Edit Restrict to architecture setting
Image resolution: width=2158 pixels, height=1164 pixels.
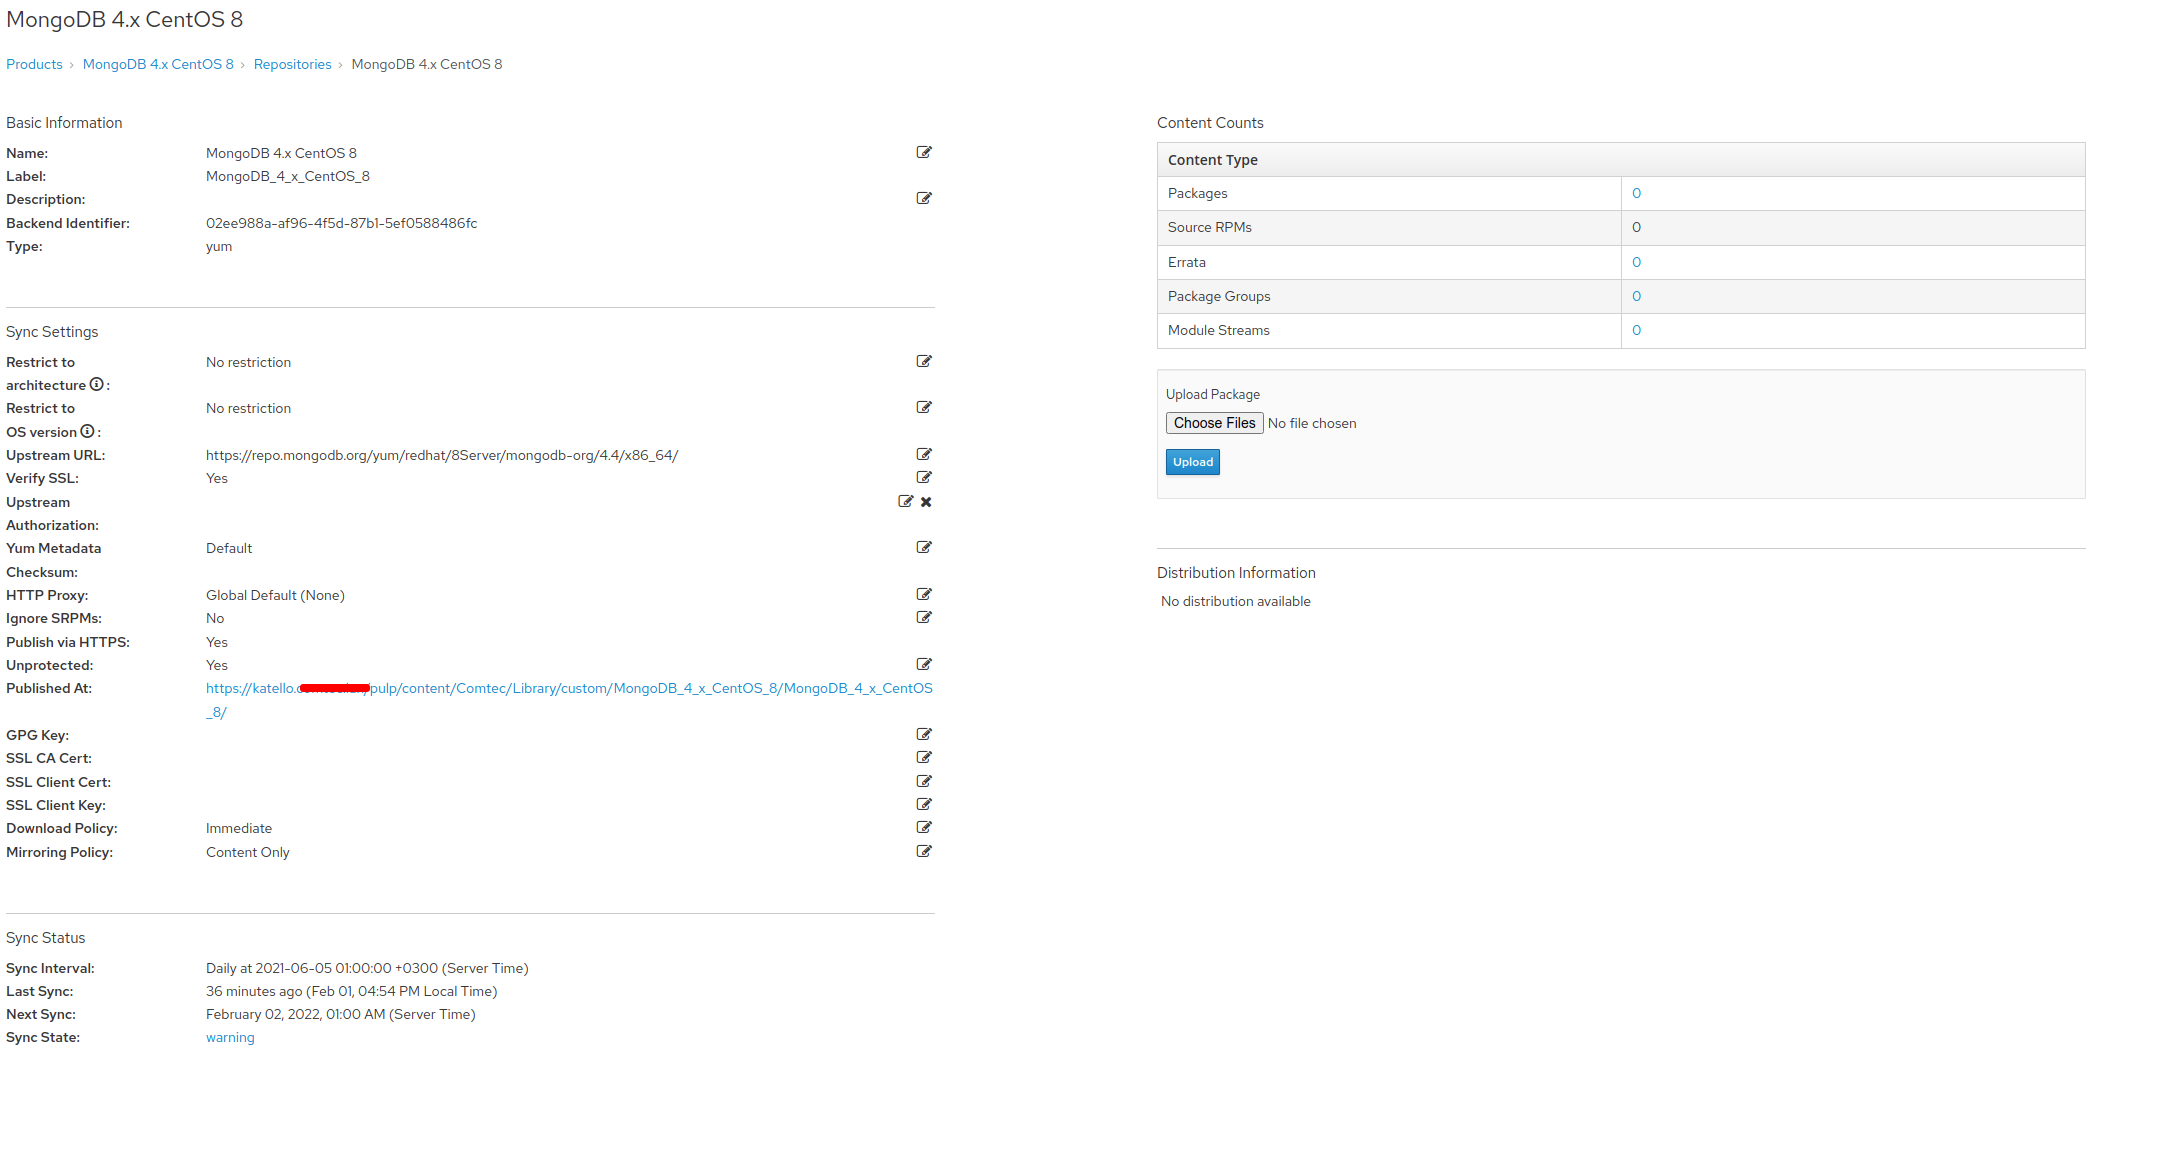click(924, 361)
